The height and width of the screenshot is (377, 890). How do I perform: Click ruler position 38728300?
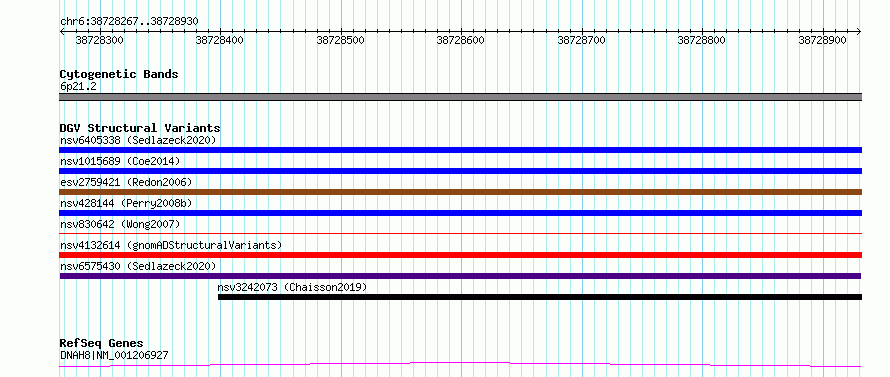[100, 40]
